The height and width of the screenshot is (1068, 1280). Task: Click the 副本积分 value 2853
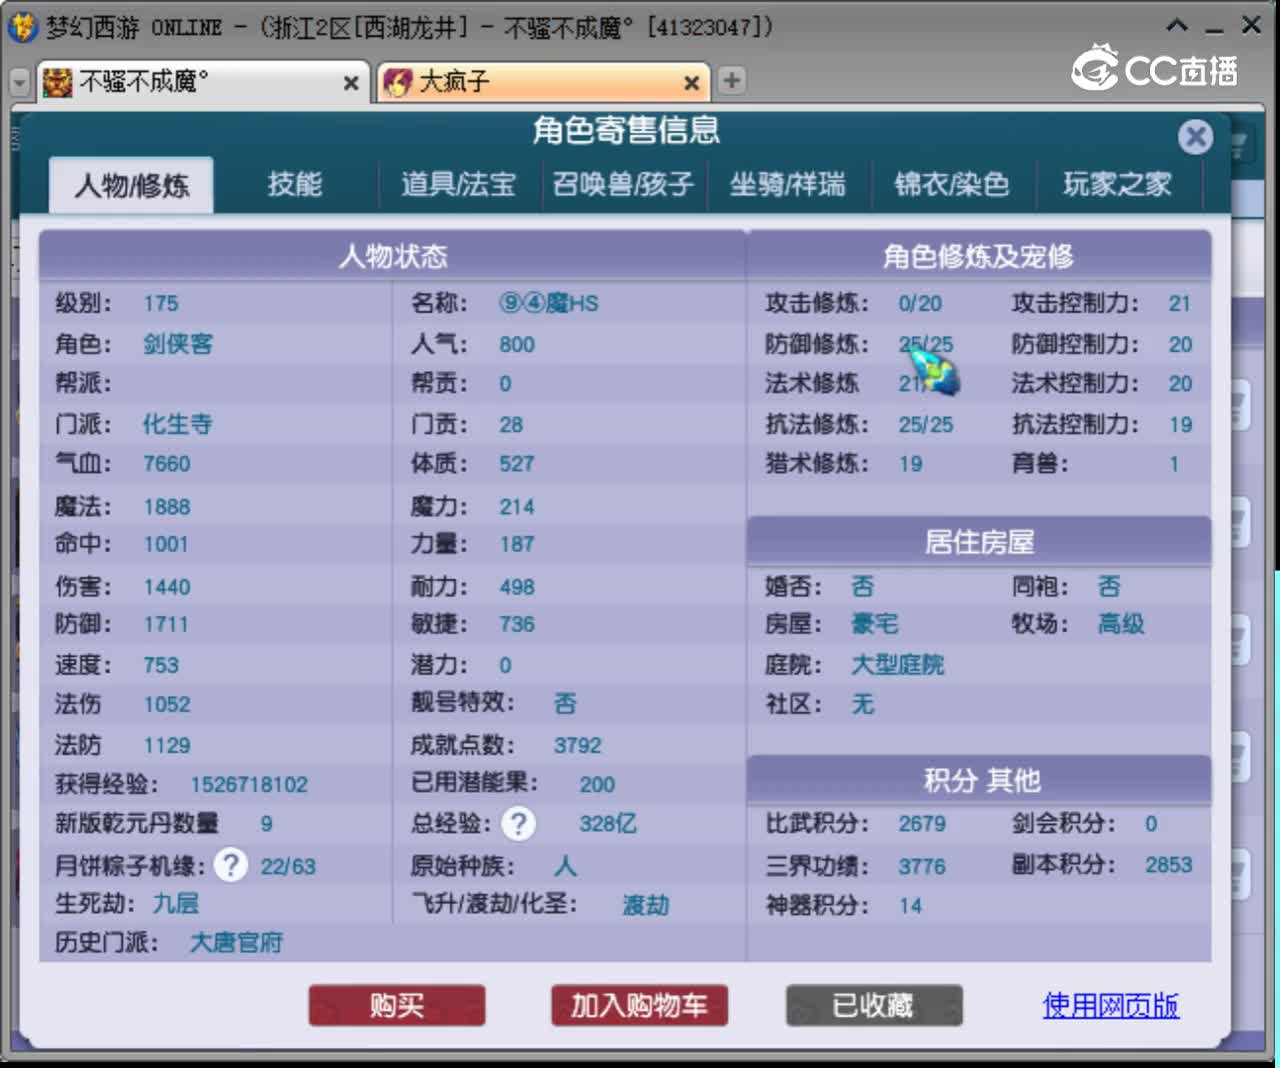click(x=1169, y=865)
